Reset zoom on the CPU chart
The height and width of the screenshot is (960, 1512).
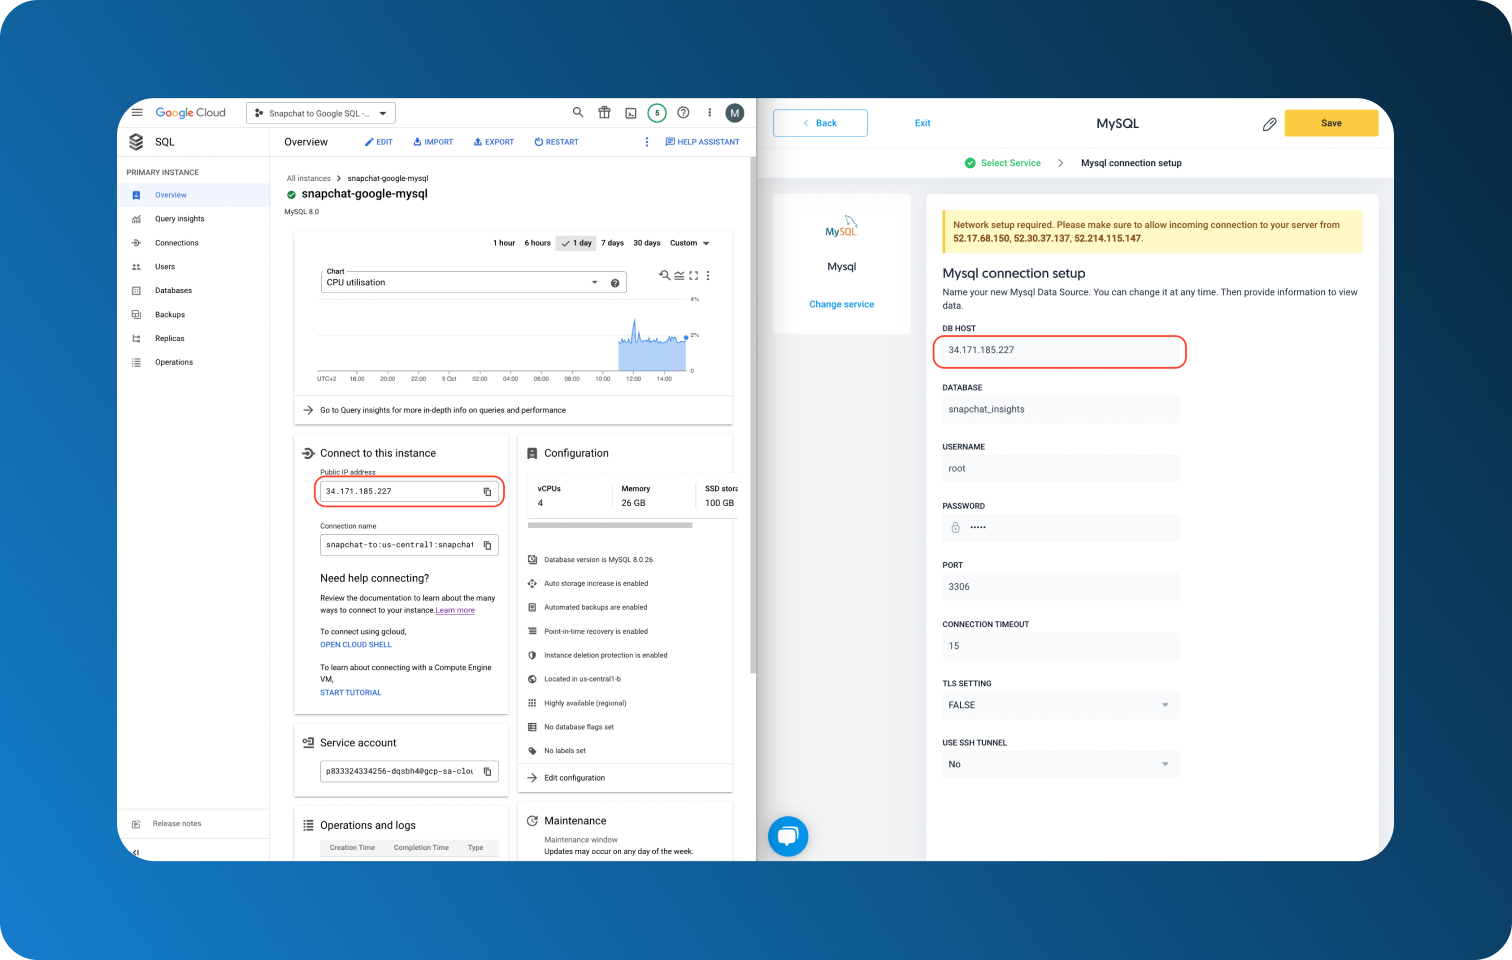pyautogui.click(x=664, y=275)
